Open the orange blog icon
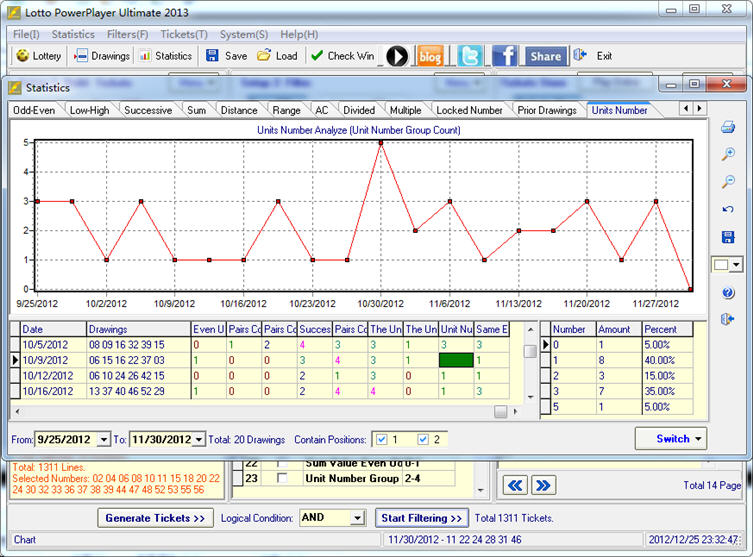 click(430, 56)
